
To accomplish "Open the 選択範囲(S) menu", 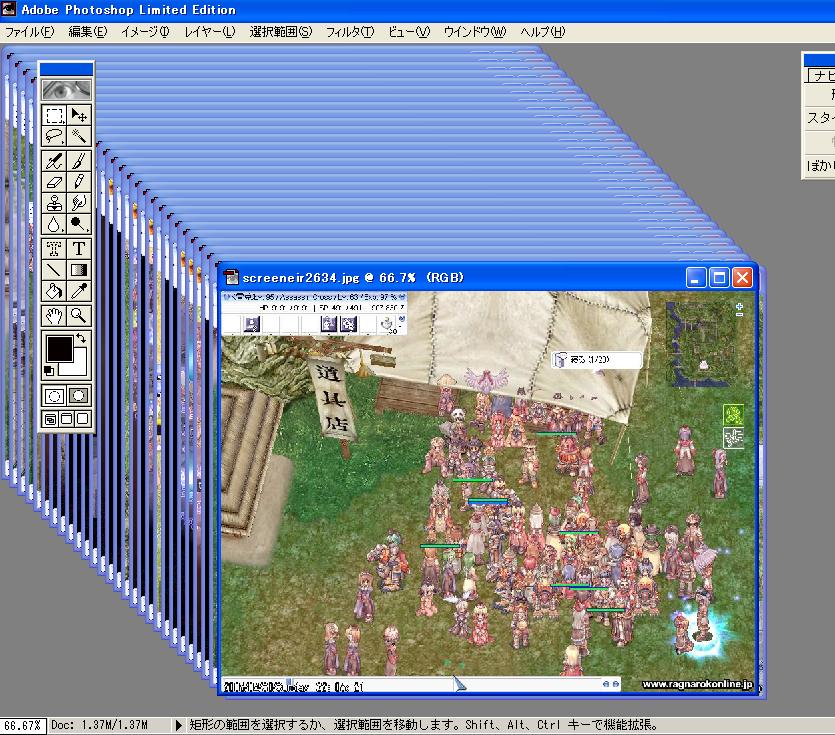I will point(281,32).
